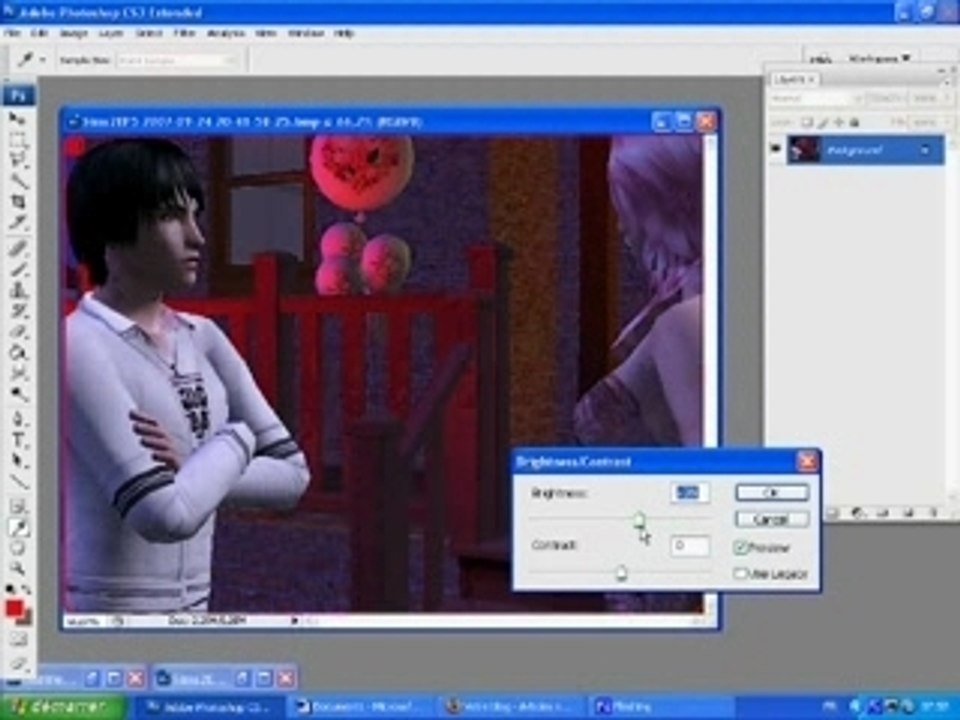Select the Type tool
The image size is (960, 720).
pyautogui.click(x=18, y=440)
